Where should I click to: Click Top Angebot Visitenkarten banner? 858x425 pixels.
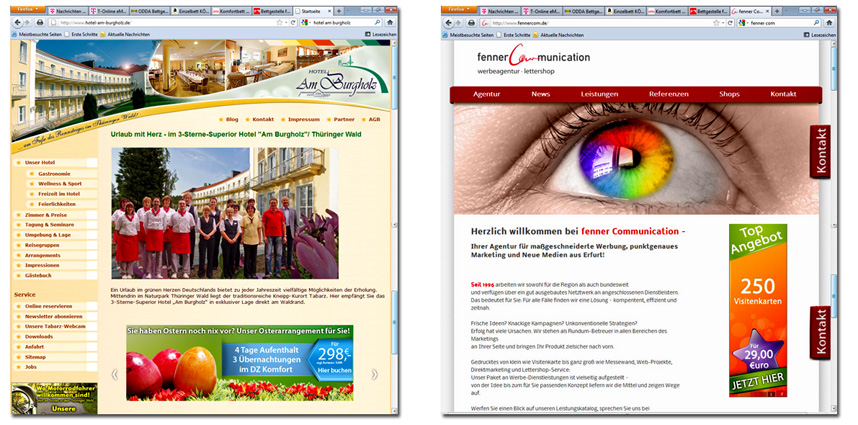pyautogui.click(x=758, y=310)
